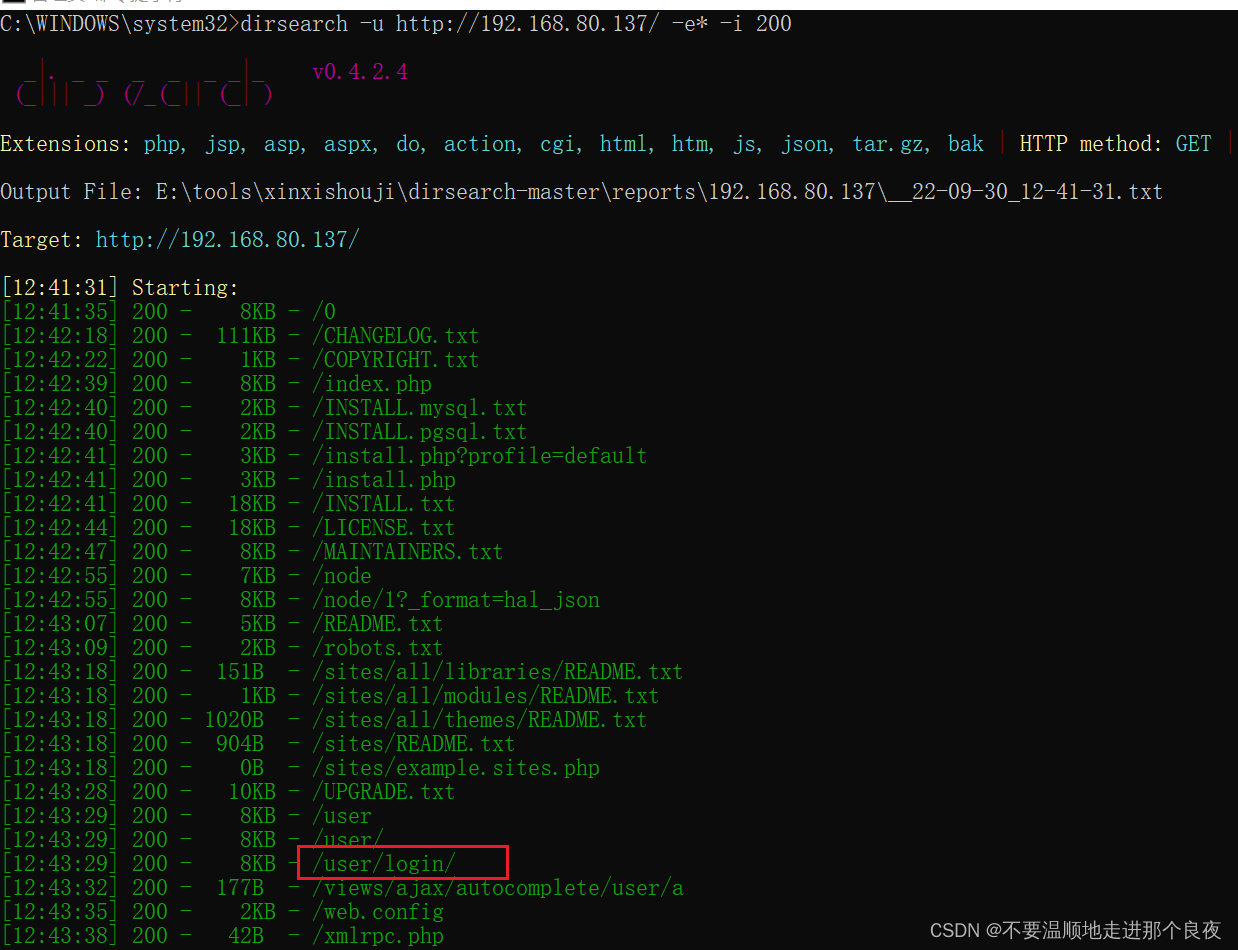Click the /MAINTAINERS.txt result path

pyautogui.click(x=408, y=552)
